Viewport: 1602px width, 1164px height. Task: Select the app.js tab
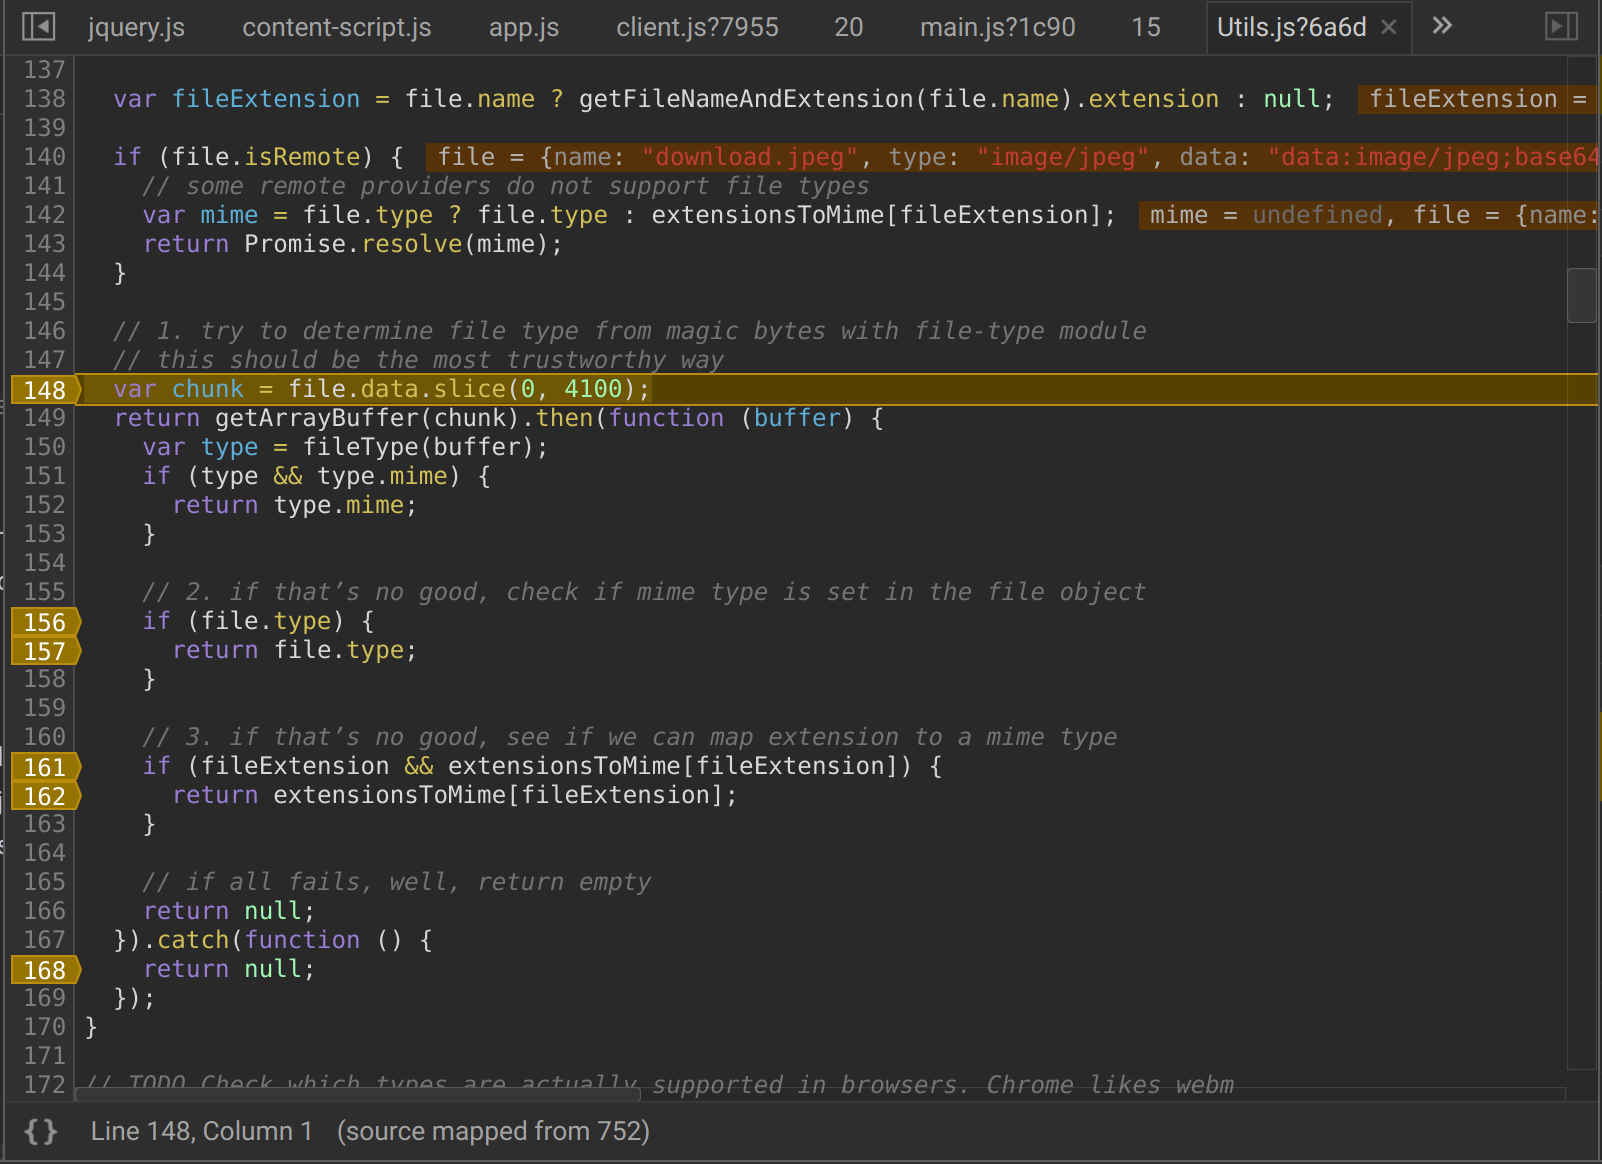523,27
